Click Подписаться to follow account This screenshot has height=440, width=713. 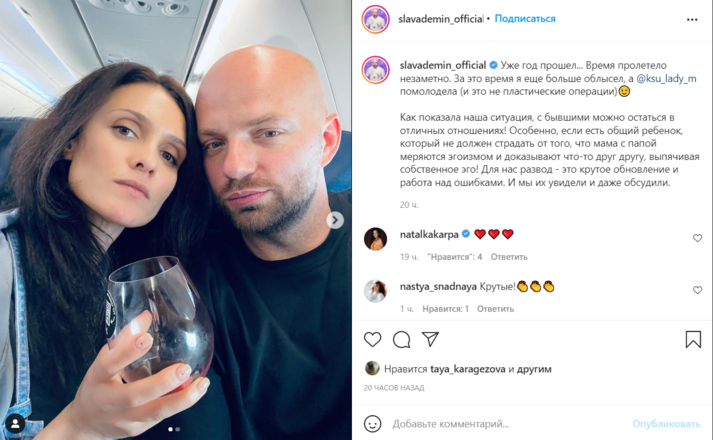coord(525,19)
